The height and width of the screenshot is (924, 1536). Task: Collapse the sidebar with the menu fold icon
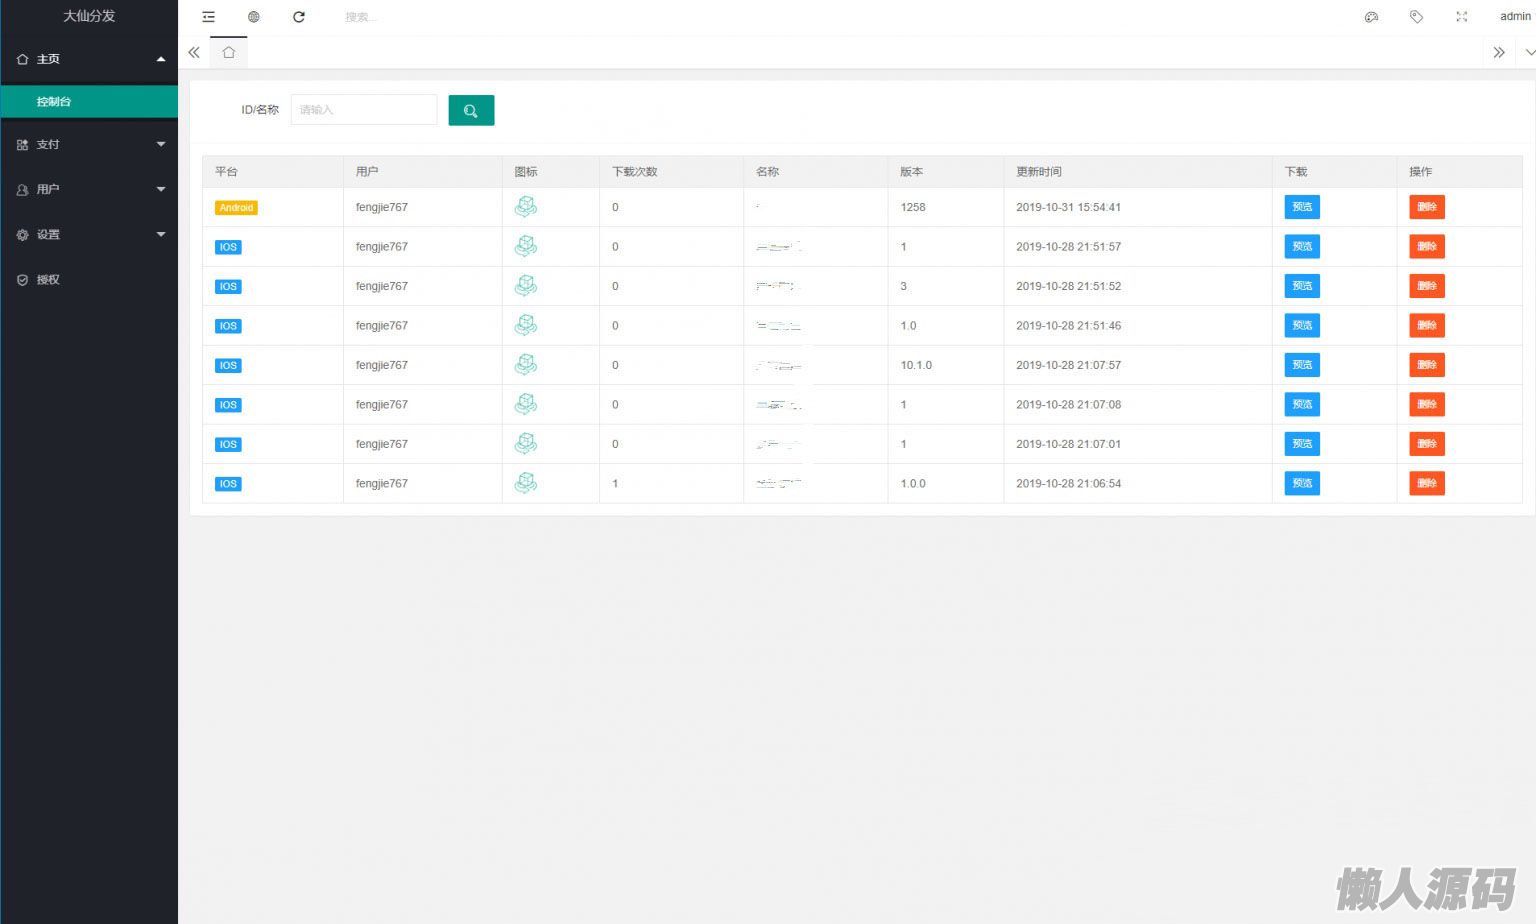point(208,17)
